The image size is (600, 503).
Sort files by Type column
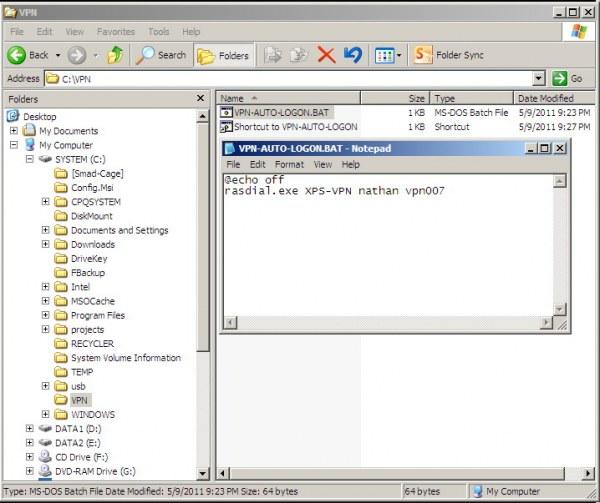(x=471, y=98)
